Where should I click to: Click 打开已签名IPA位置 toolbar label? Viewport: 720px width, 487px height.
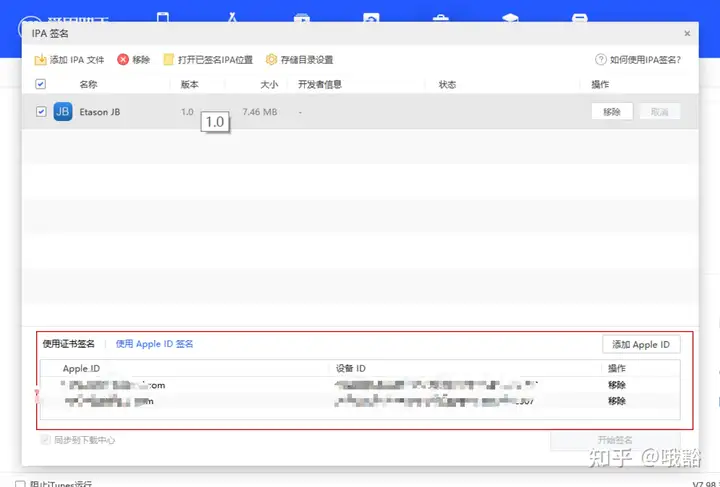215,60
